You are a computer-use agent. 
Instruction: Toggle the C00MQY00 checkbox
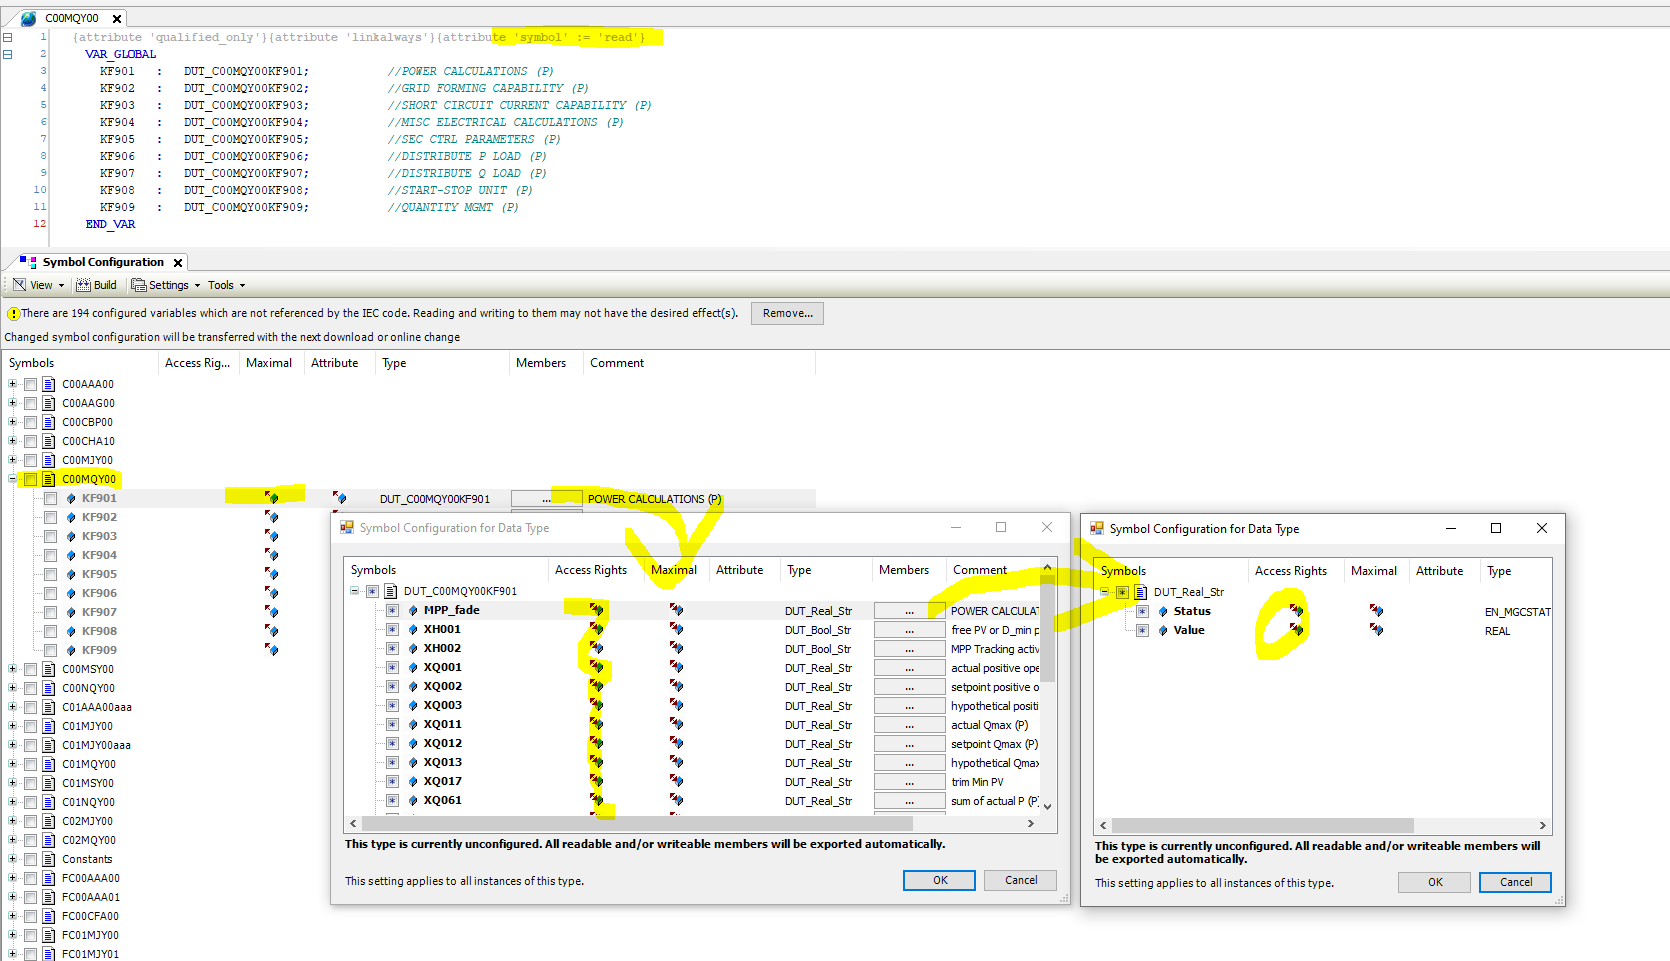click(31, 479)
